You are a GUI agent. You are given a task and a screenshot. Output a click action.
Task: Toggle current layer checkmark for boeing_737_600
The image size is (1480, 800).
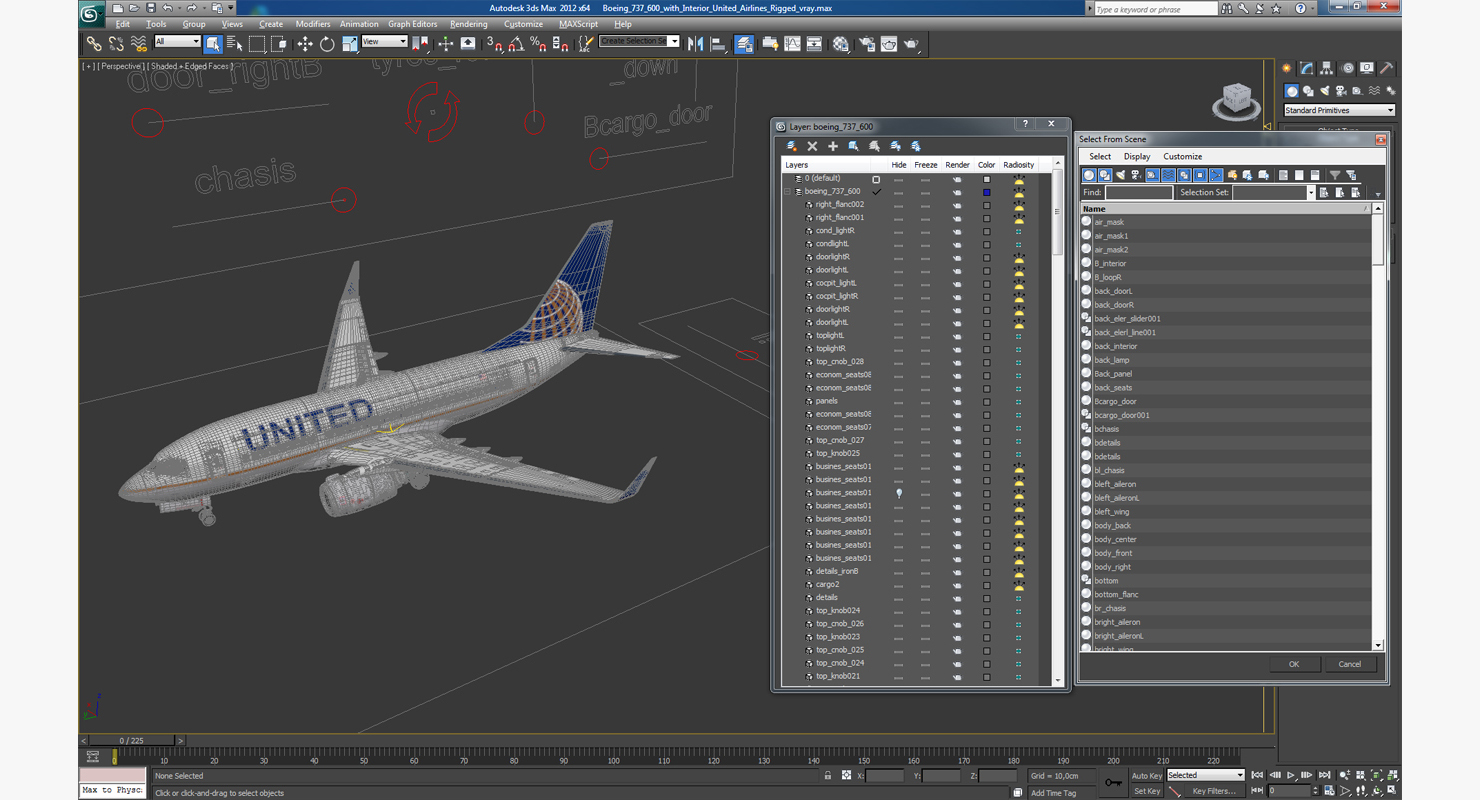pyautogui.click(x=876, y=192)
